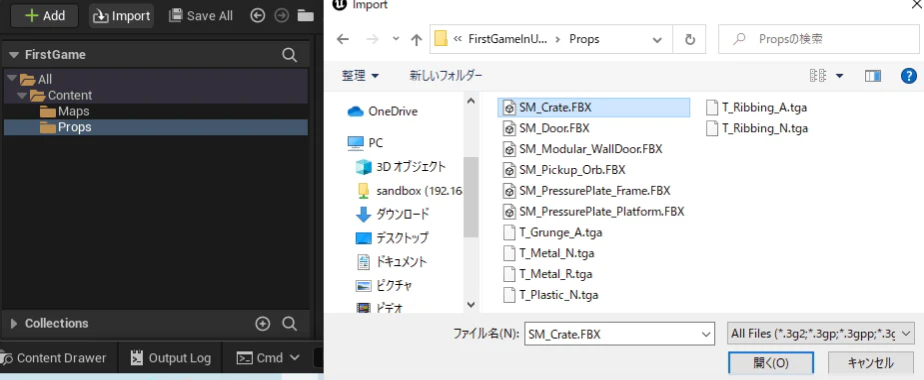Click forward arrow in Import dialog
Image resolution: width=924 pixels, height=380 pixels.
coord(372,39)
